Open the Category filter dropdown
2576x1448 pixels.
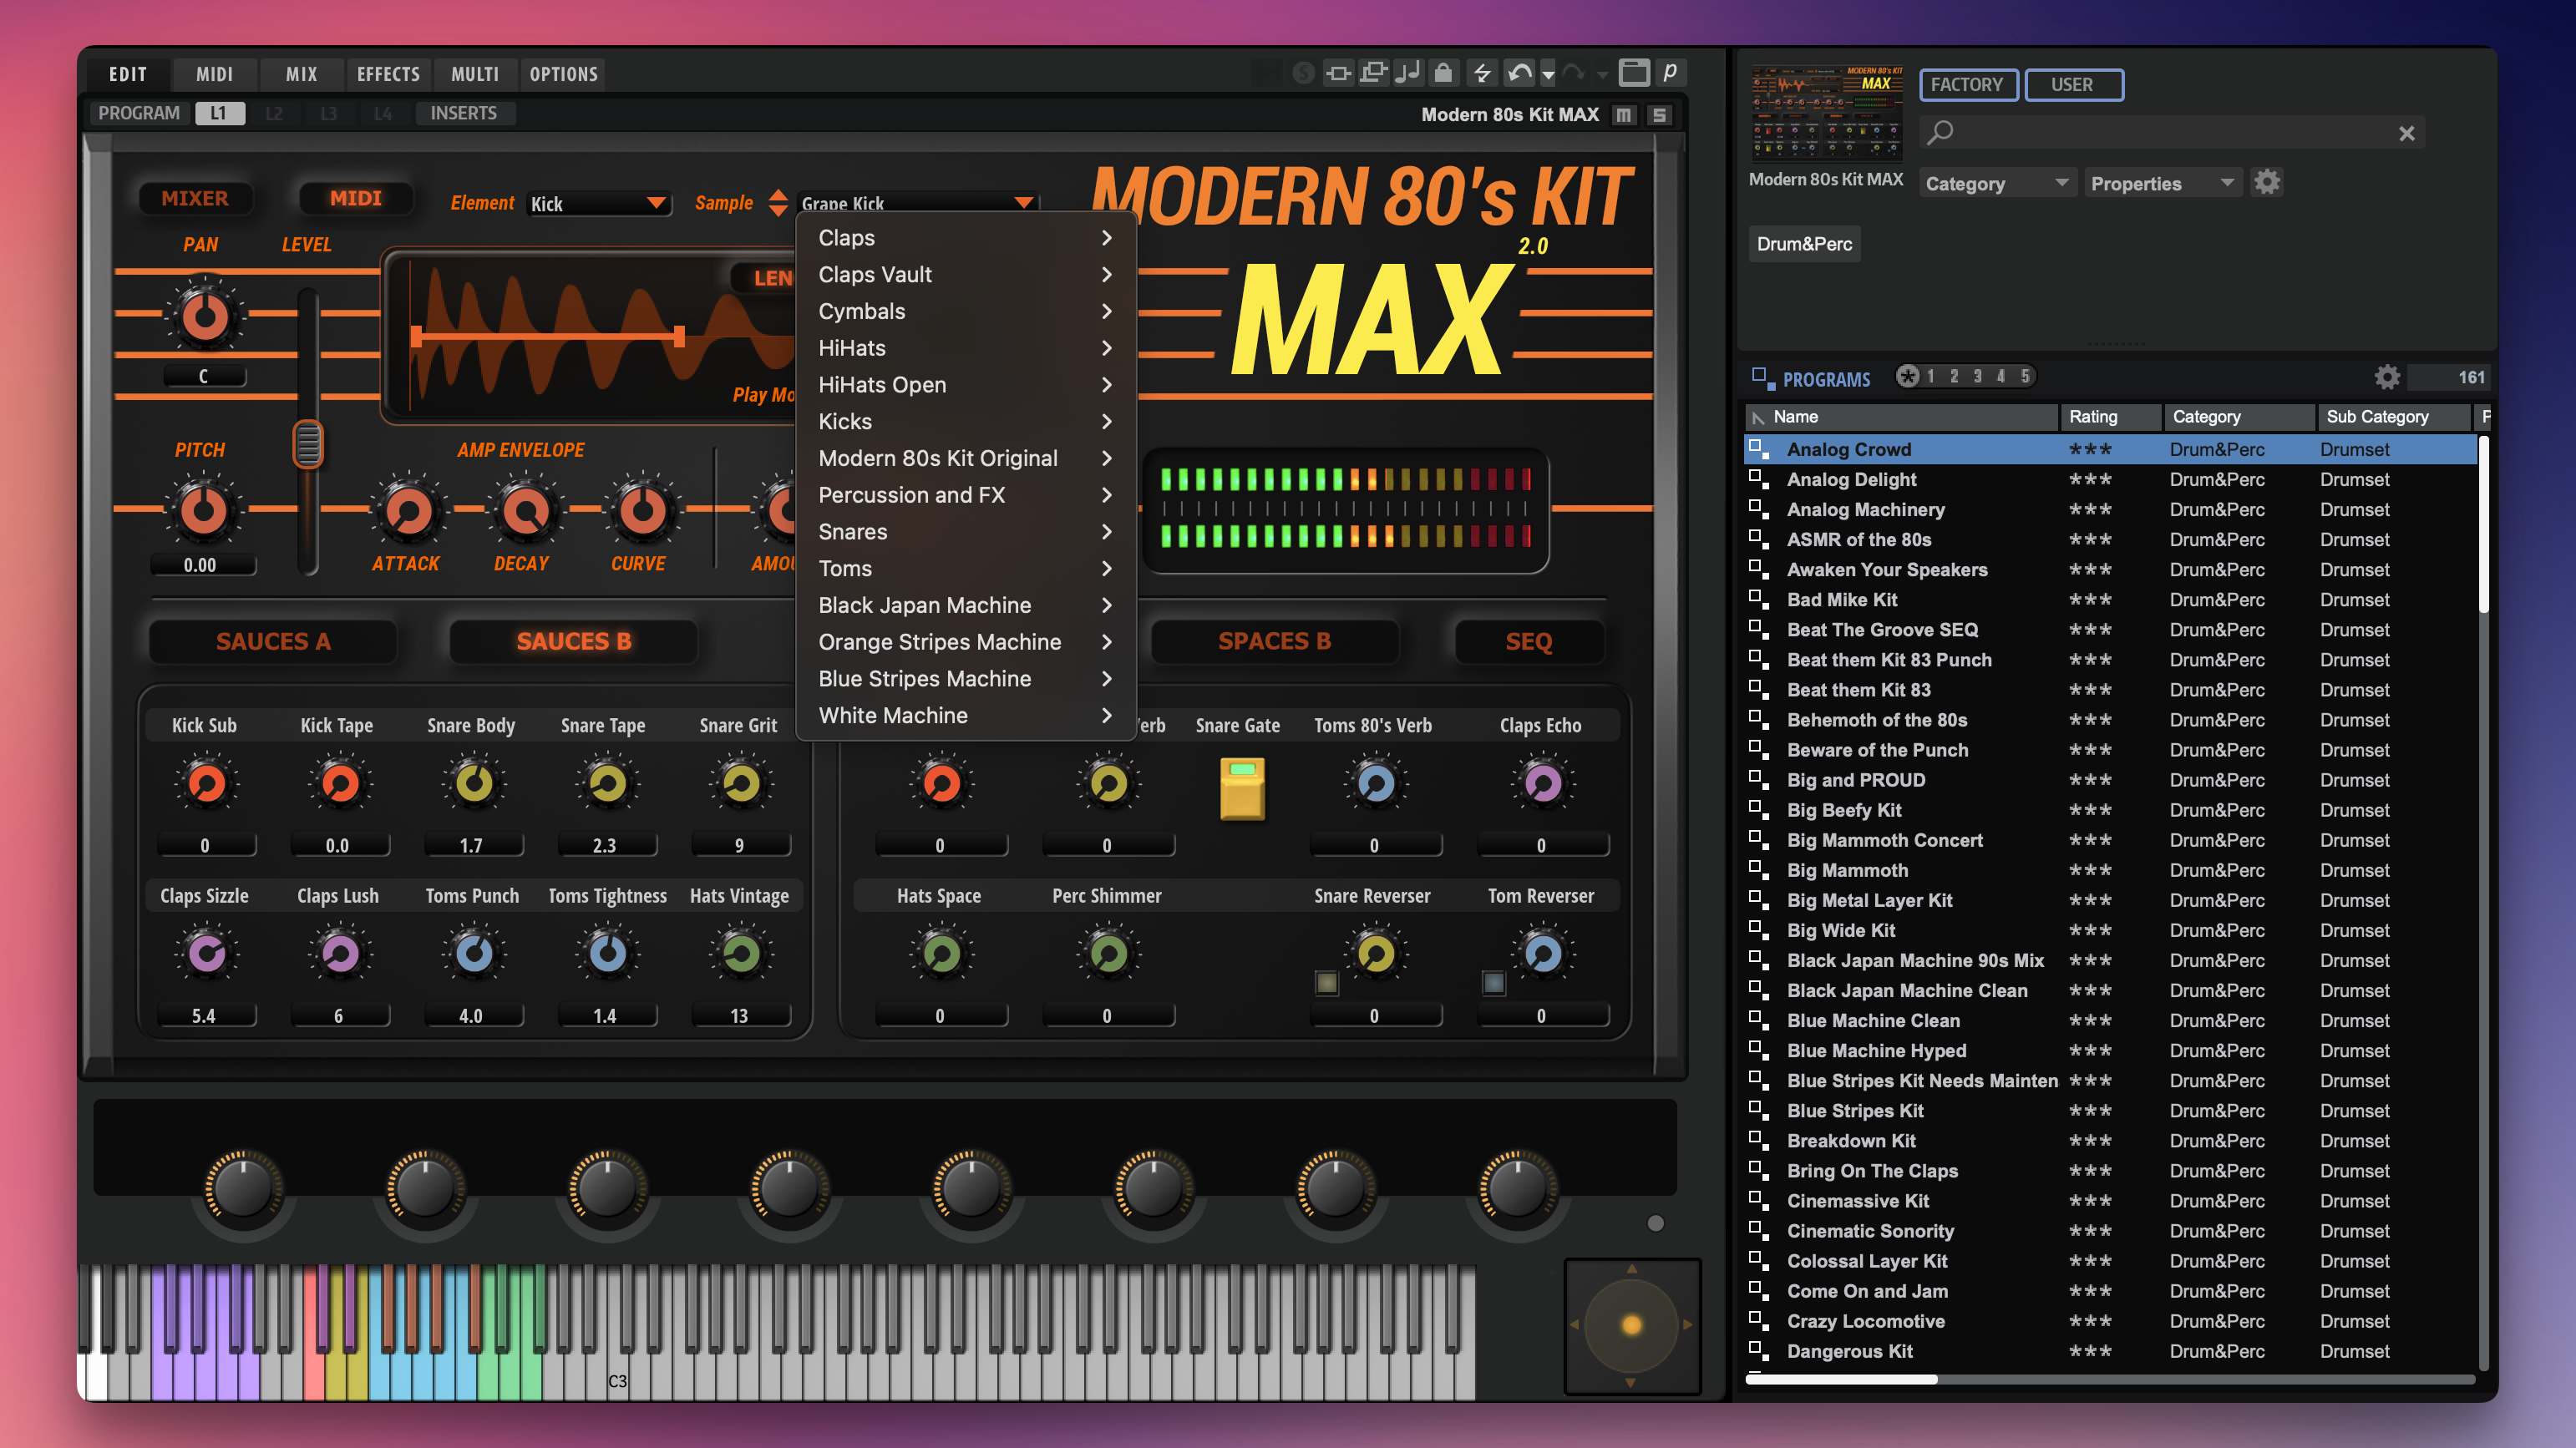click(x=1995, y=184)
